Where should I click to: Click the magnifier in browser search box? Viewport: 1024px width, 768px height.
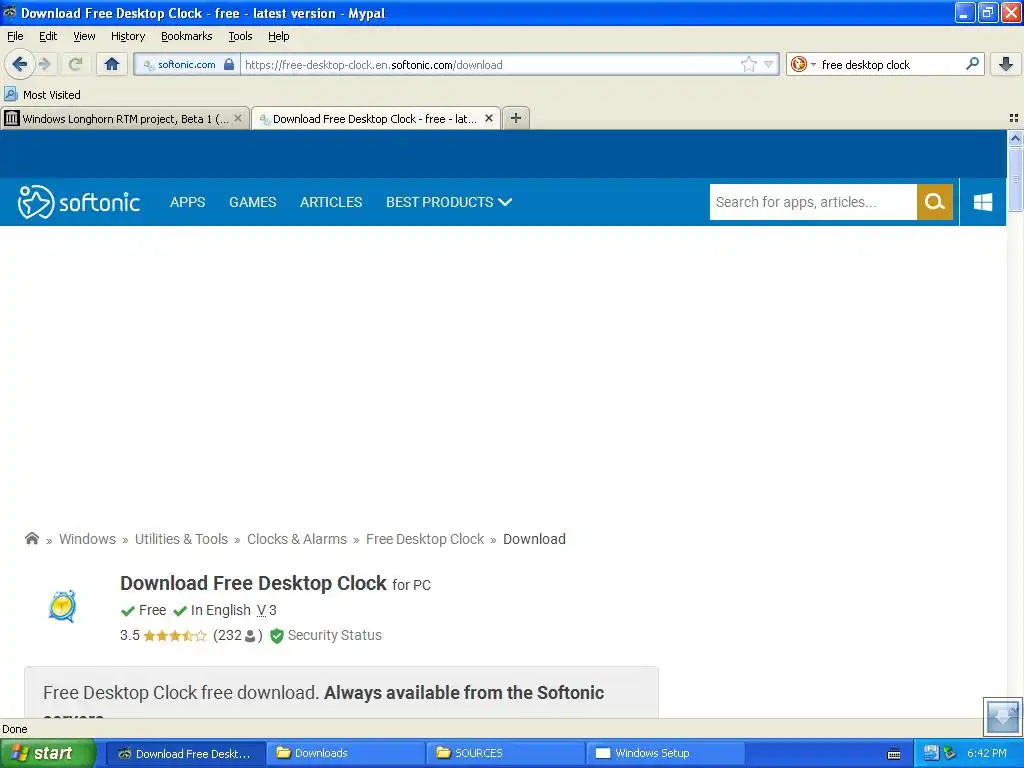[x=972, y=64]
